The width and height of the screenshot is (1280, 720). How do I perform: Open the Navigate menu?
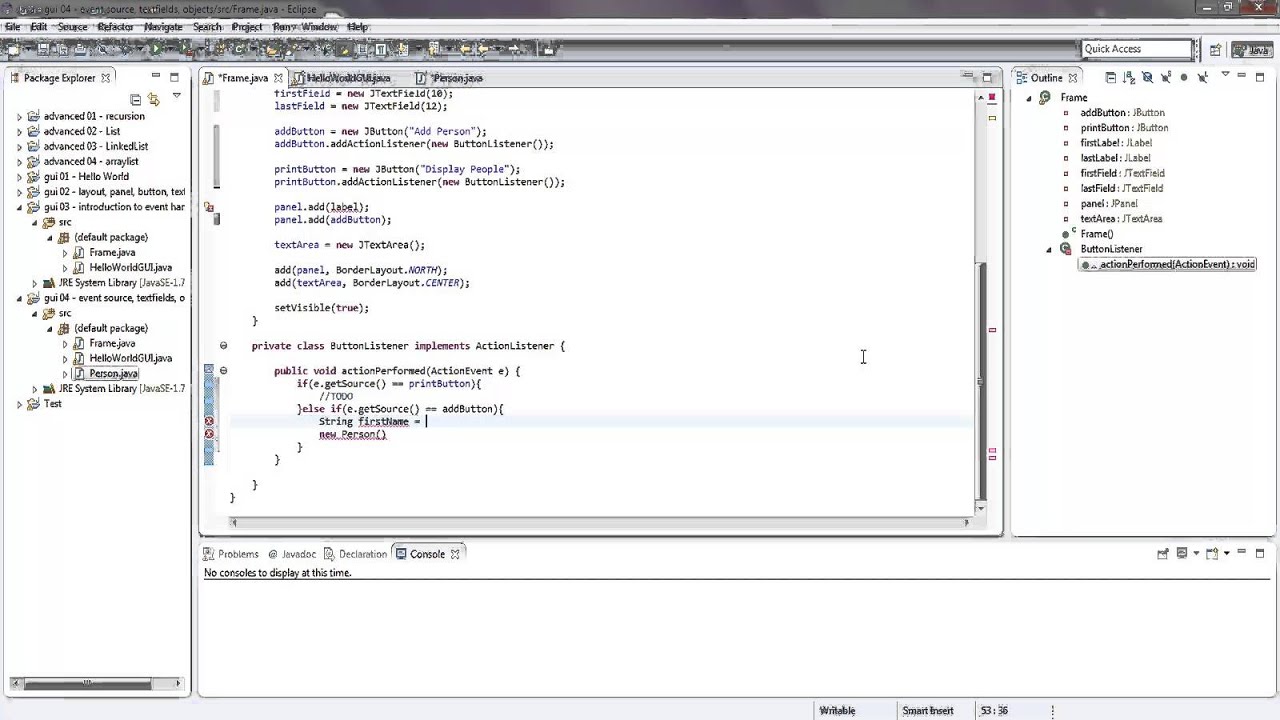point(163,26)
